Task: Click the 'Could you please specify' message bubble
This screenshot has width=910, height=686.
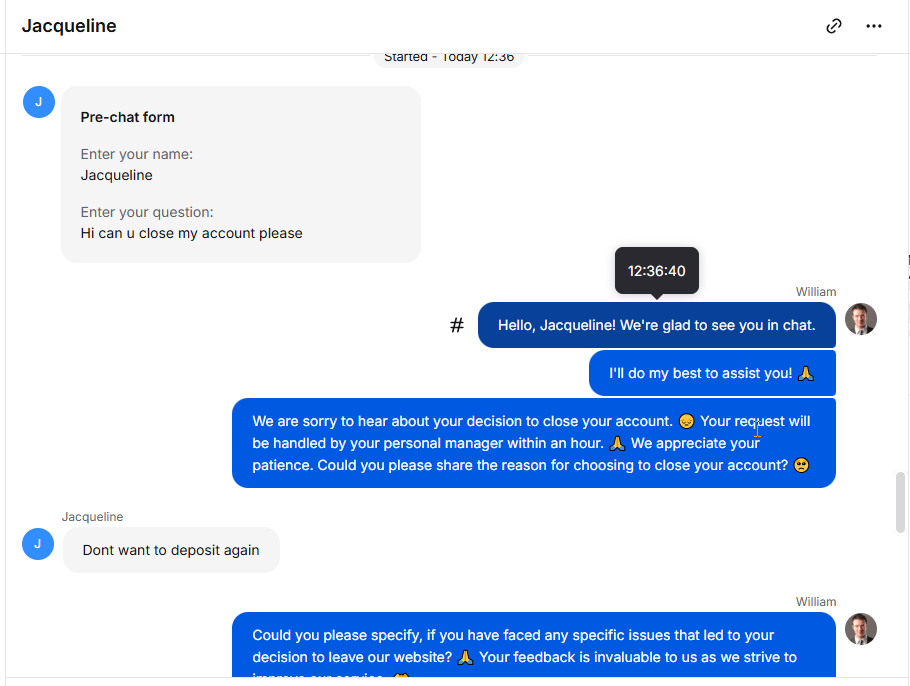Action: tap(533, 645)
